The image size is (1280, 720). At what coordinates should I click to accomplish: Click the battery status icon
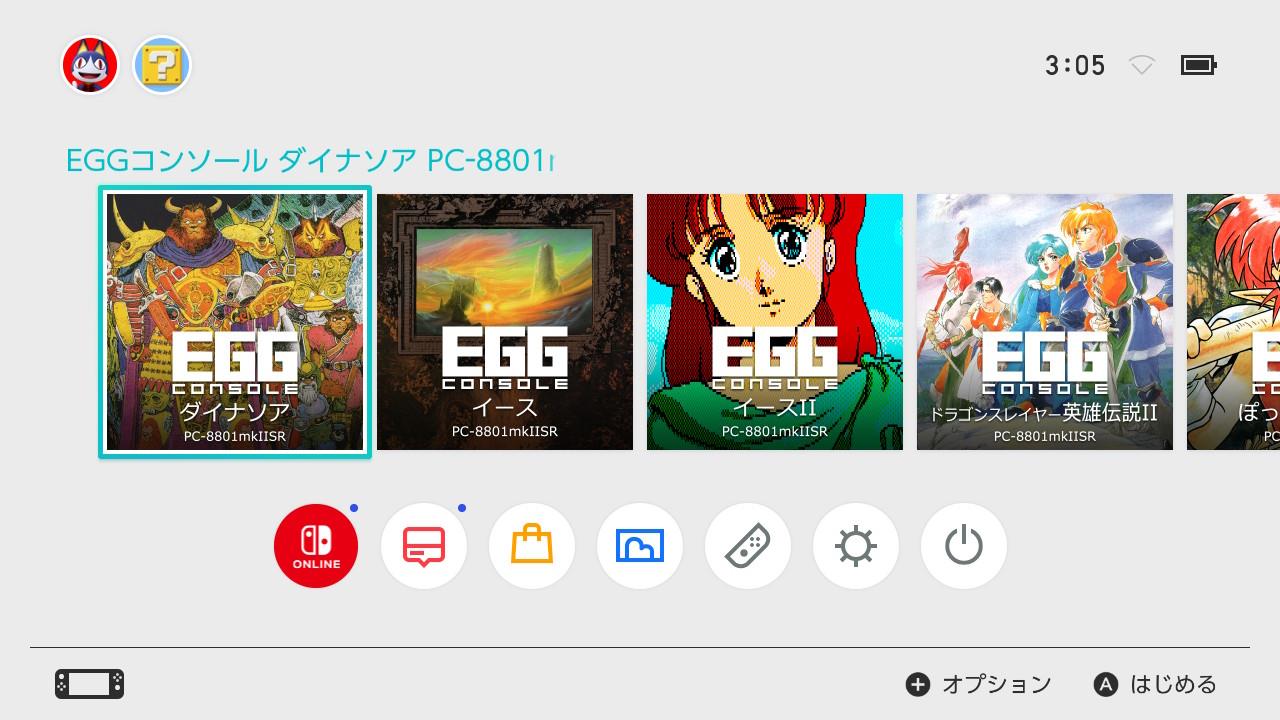point(1198,65)
